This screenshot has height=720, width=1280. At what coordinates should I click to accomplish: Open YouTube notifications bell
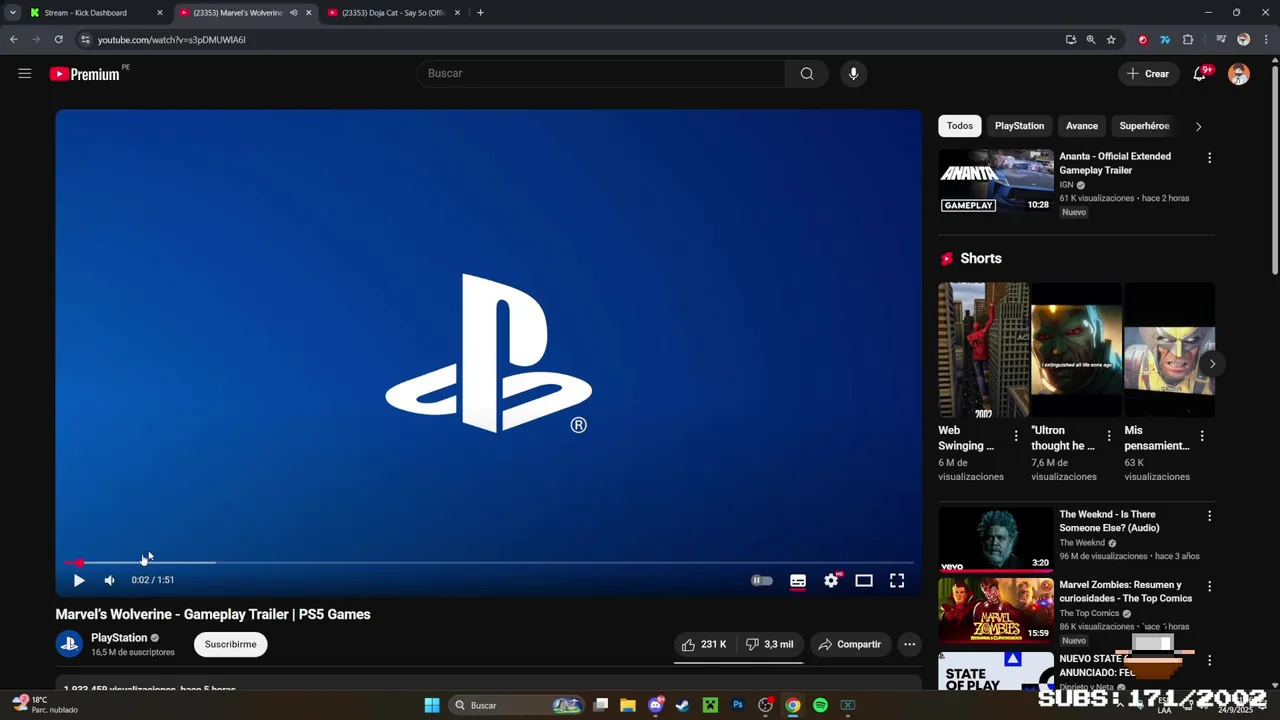[x=1200, y=73]
